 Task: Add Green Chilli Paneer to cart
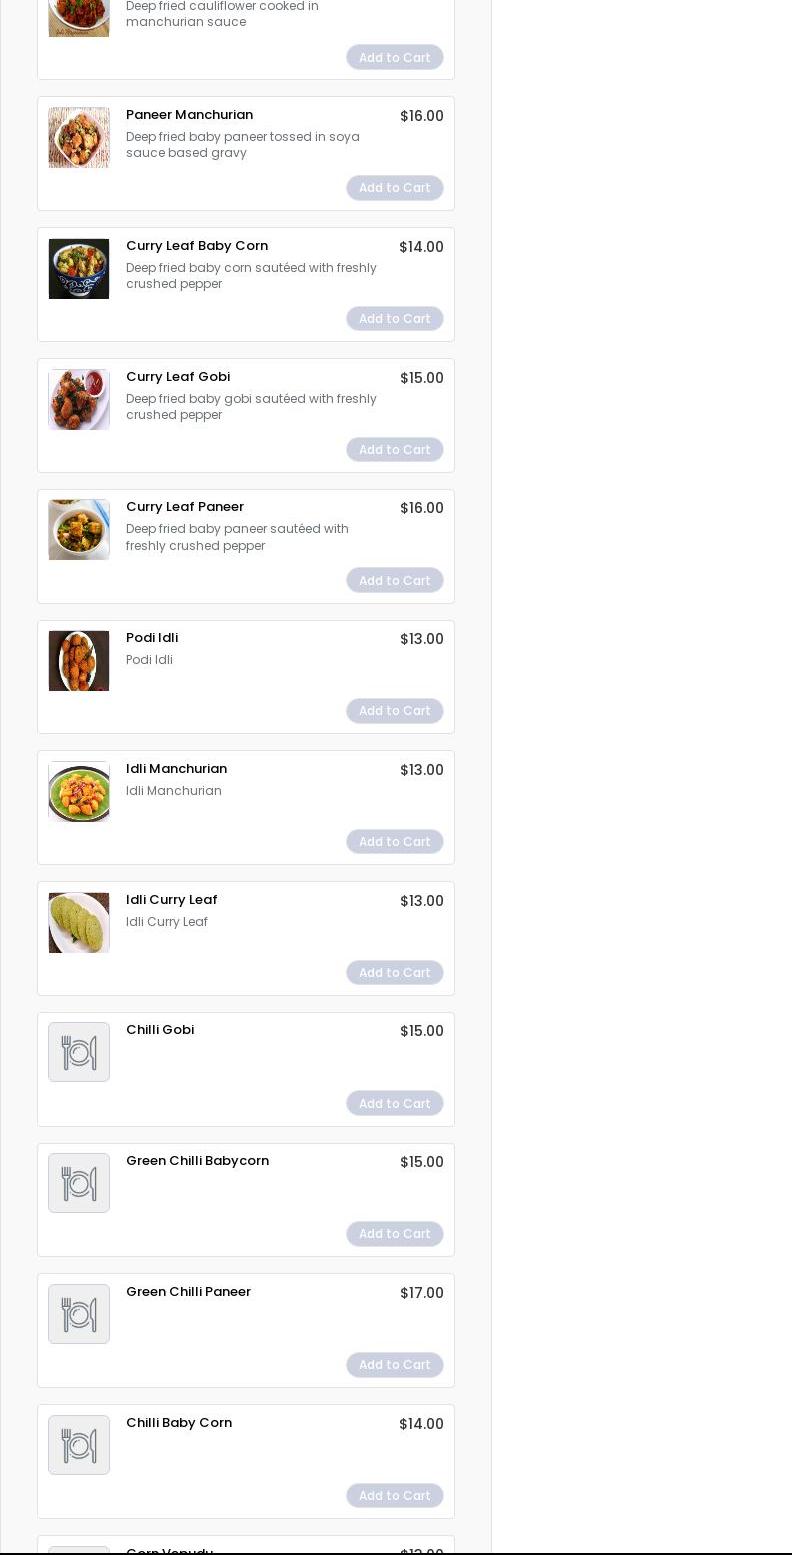click(395, 1365)
